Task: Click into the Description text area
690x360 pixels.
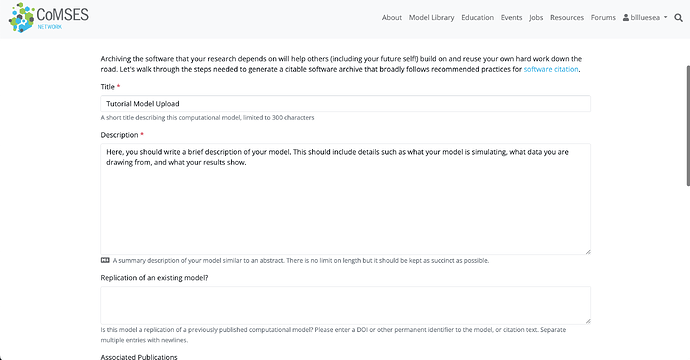Action: (345, 199)
